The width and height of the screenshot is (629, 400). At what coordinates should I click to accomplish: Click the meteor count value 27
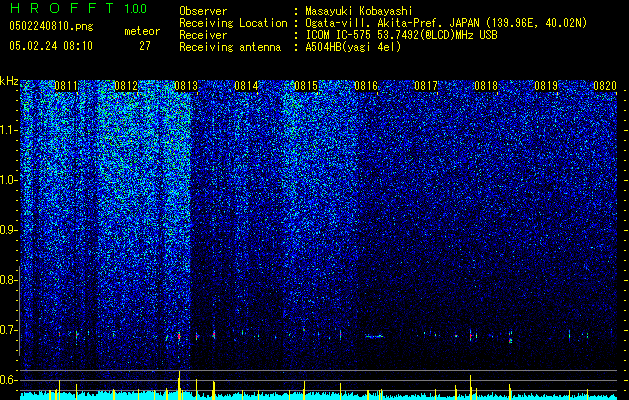click(x=145, y=46)
